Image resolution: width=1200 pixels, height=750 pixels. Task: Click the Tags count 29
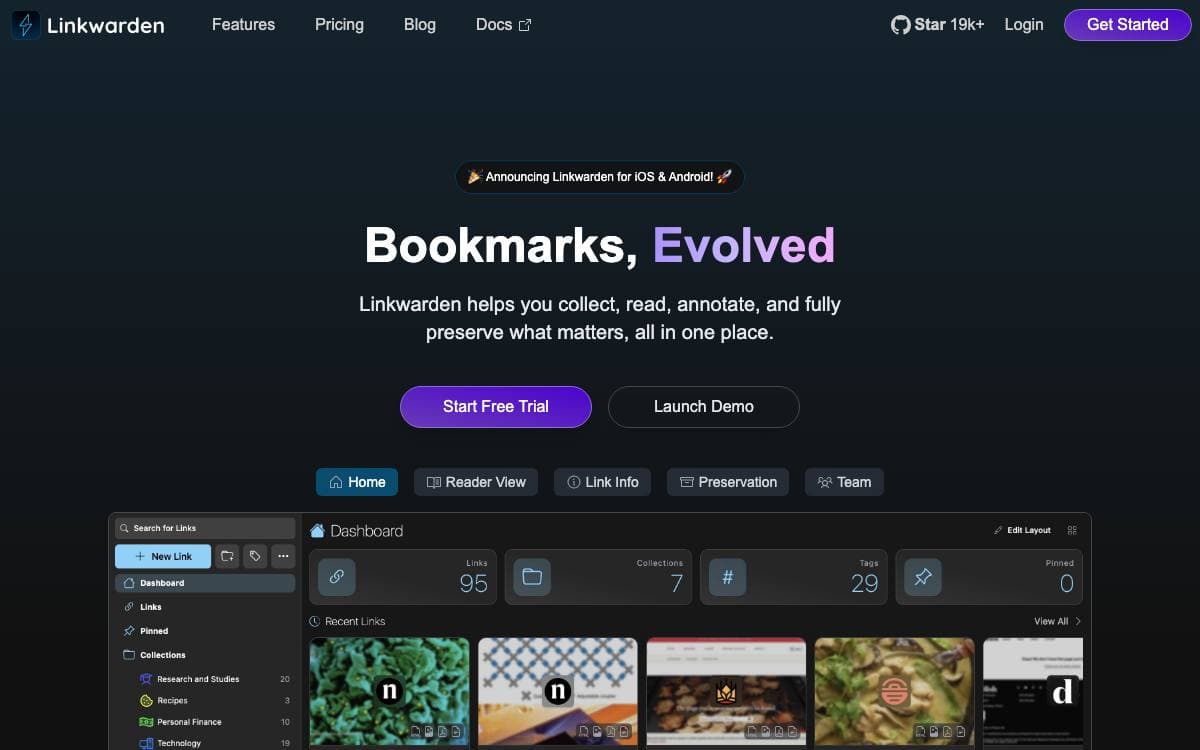click(865, 583)
